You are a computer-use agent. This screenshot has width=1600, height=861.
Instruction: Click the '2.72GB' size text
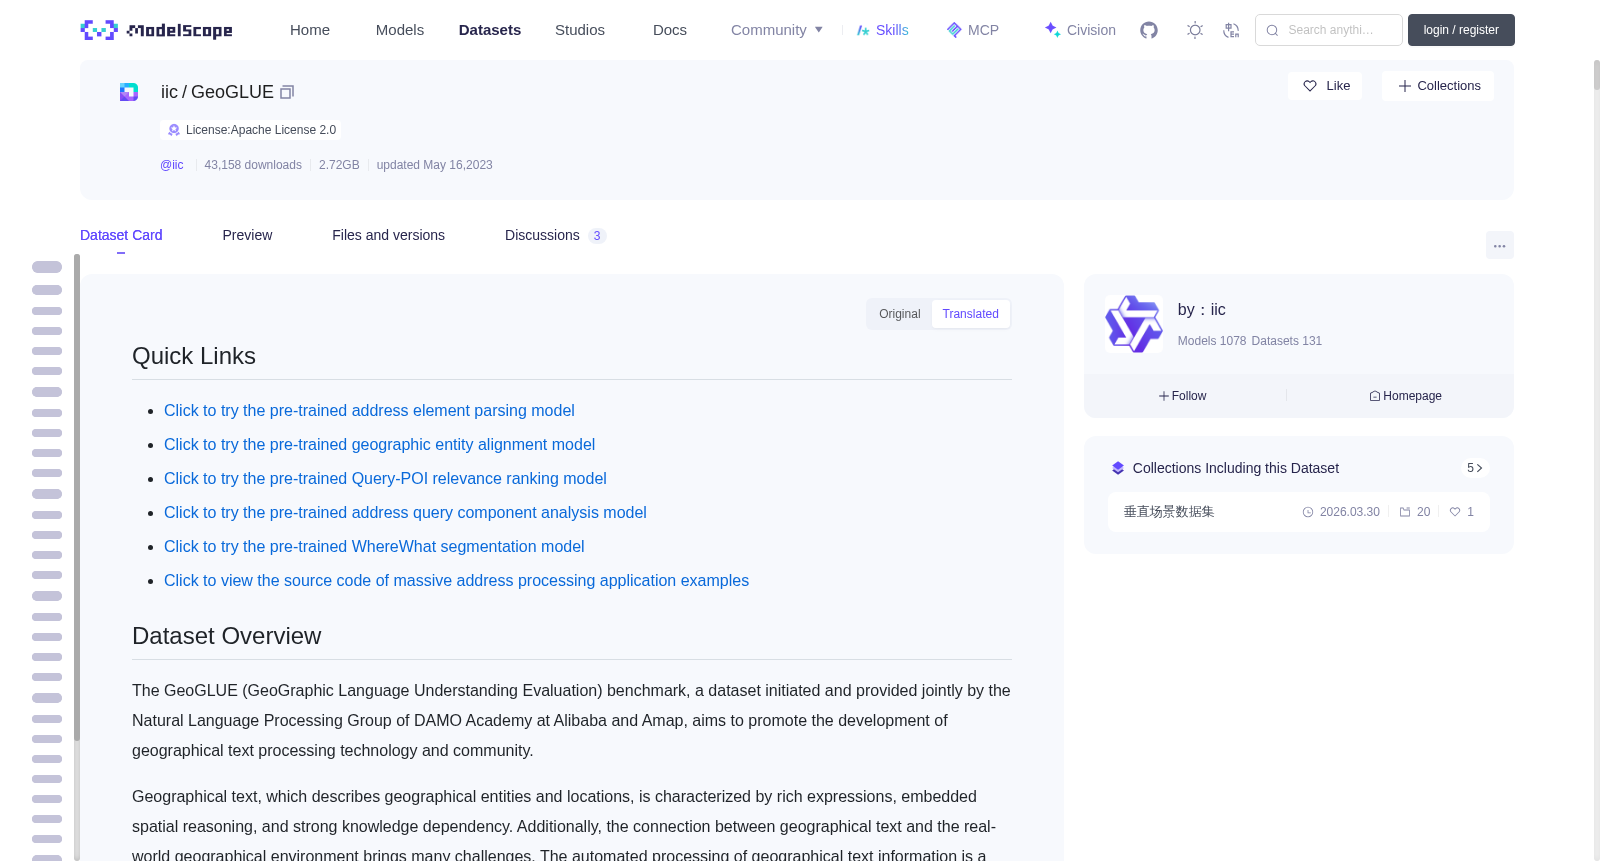pos(339,165)
